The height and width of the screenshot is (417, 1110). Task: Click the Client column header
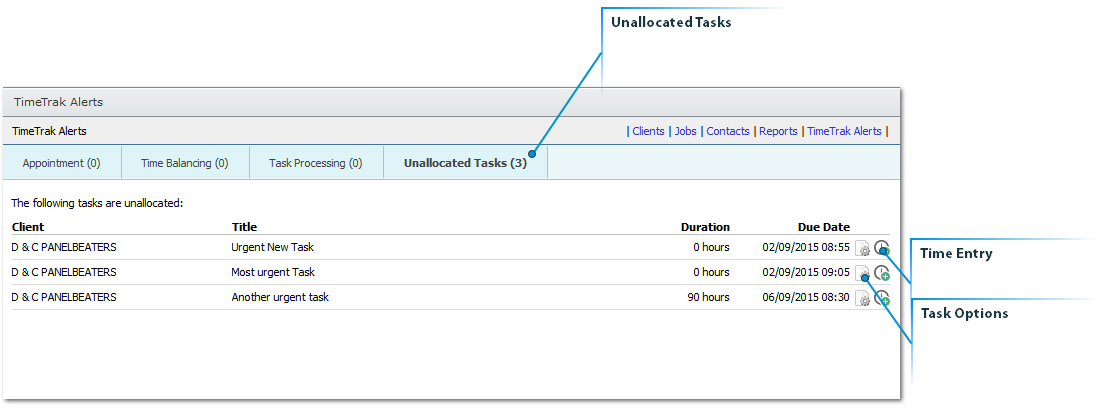[28, 227]
